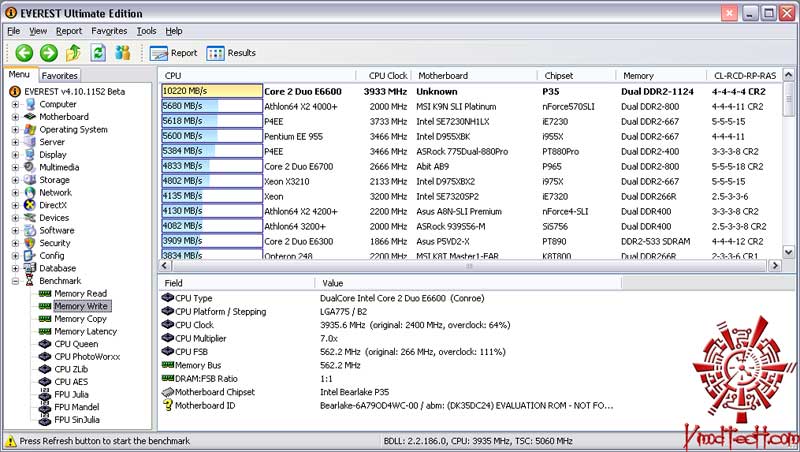The width and height of the screenshot is (800, 452).
Task: Click the users toolbar icon
Action: click(x=122, y=53)
